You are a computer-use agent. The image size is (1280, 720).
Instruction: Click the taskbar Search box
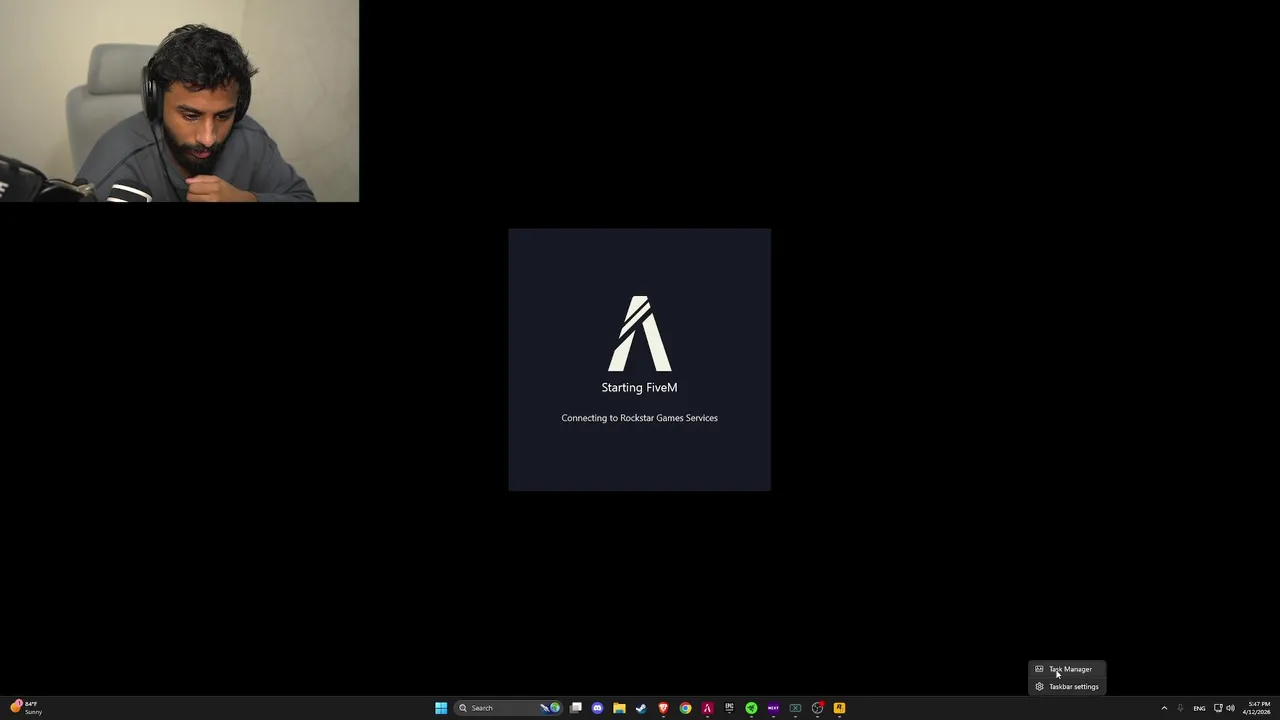(x=509, y=708)
